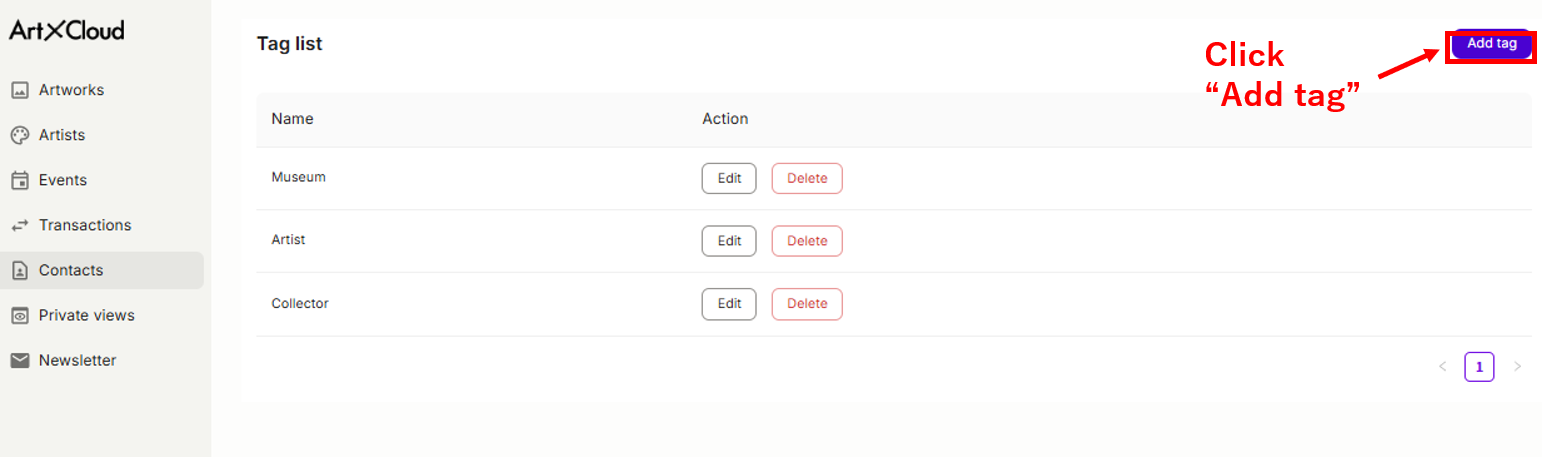Delete the Collector tag
Screen dimensions: 1567x457
point(807,304)
